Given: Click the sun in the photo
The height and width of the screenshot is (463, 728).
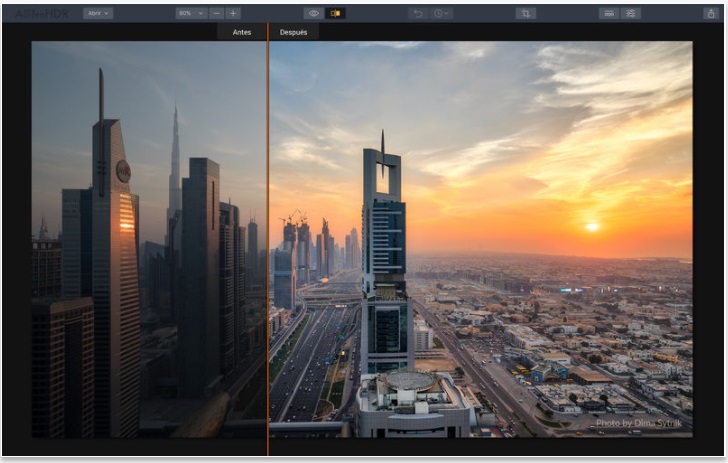Looking at the screenshot, I should tap(592, 227).
